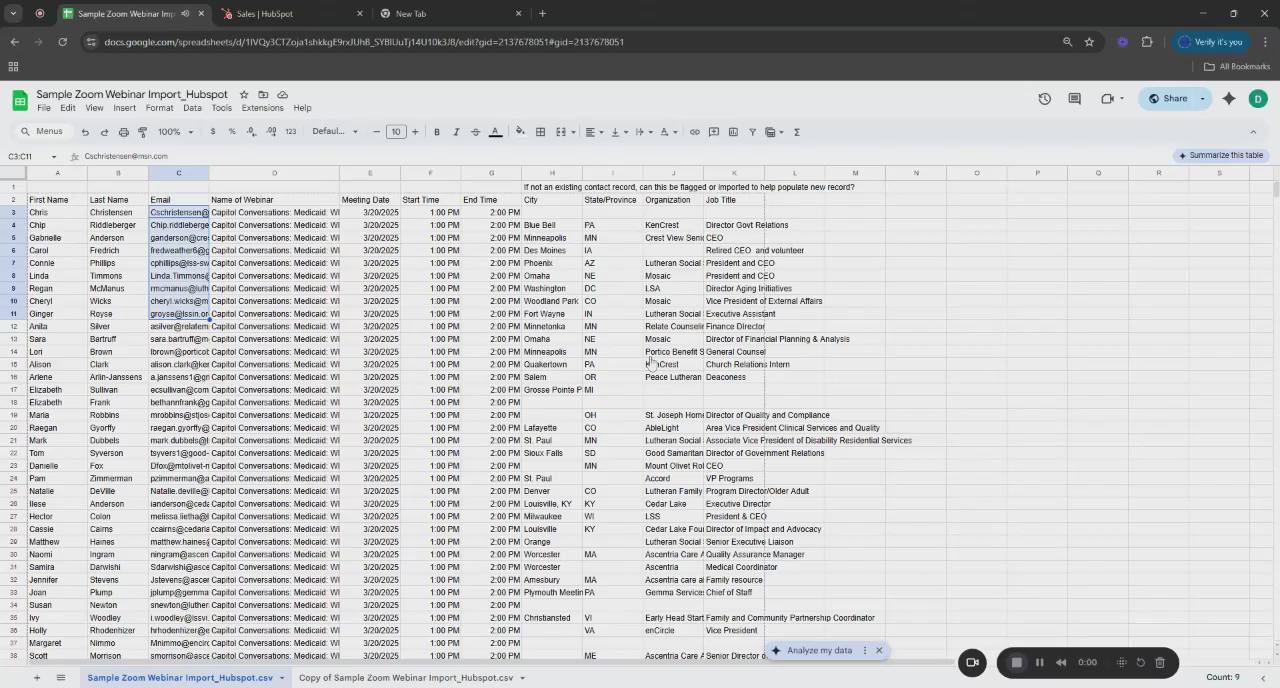Insert a link using chain icon
Image resolution: width=1280 pixels, height=688 pixels.
pos(694,132)
